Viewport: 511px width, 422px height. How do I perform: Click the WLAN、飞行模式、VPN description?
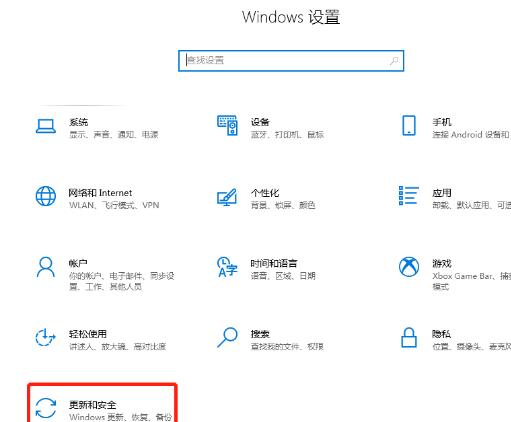click(x=114, y=205)
